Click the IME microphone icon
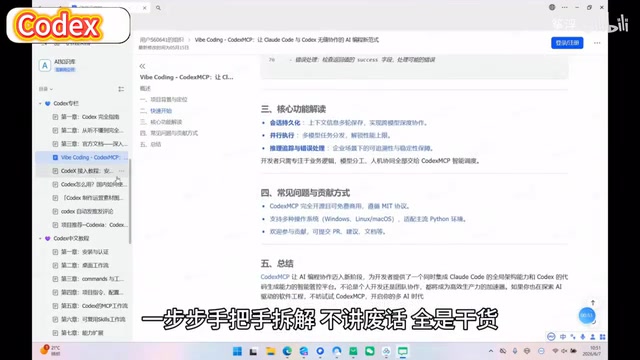The width and height of the screenshot is (640, 360). pos(583,337)
